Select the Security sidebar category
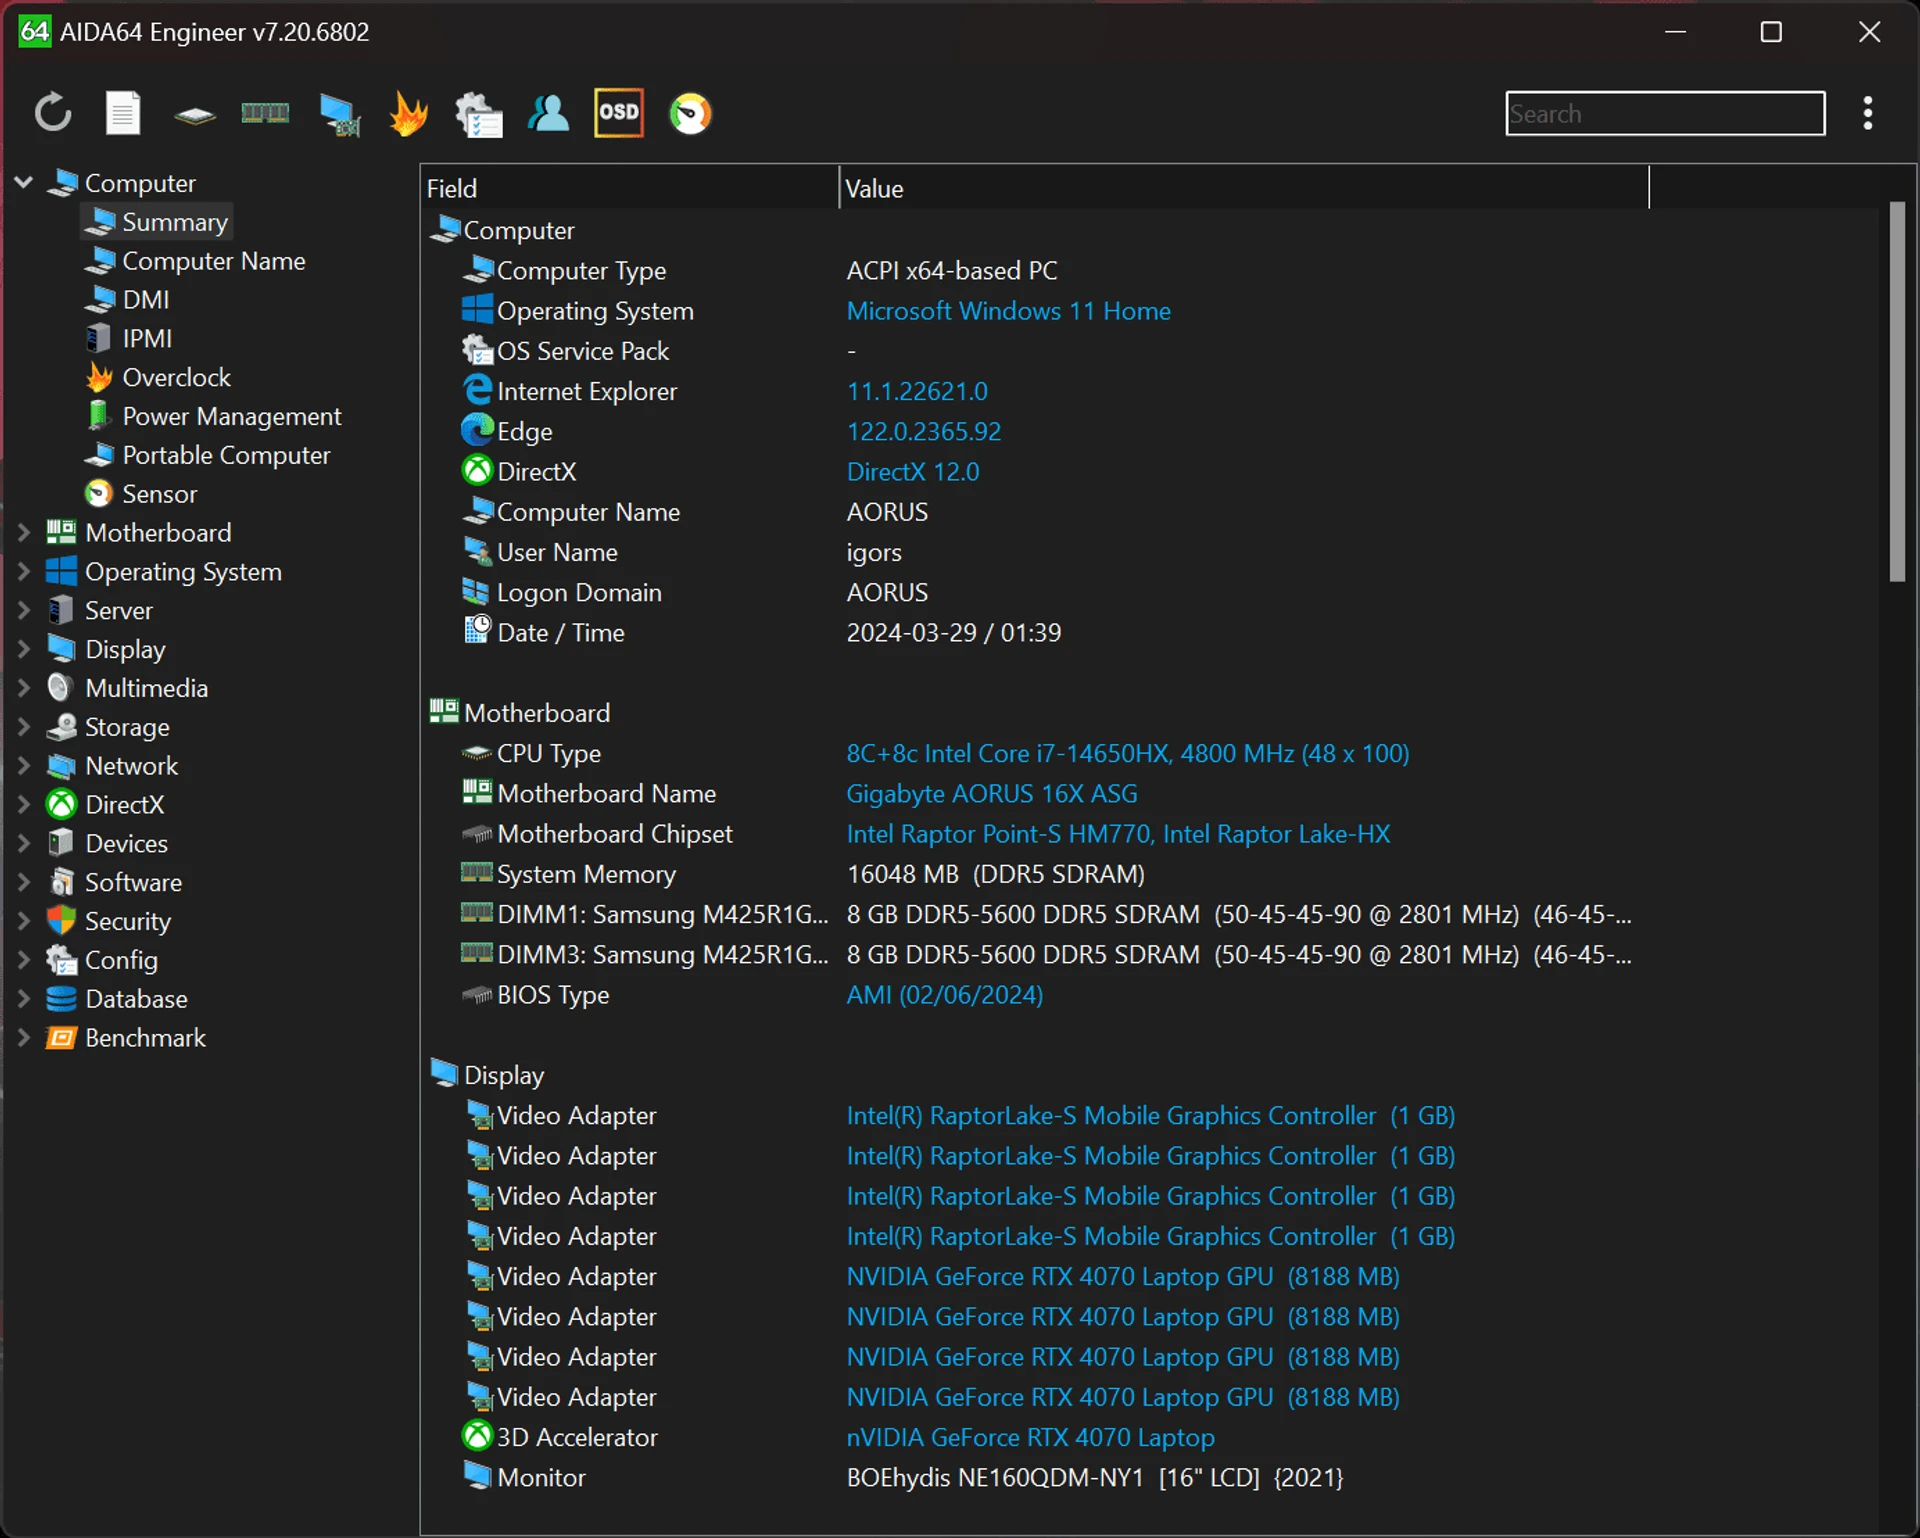Image resolution: width=1920 pixels, height=1538 pixels. point(110,921)
